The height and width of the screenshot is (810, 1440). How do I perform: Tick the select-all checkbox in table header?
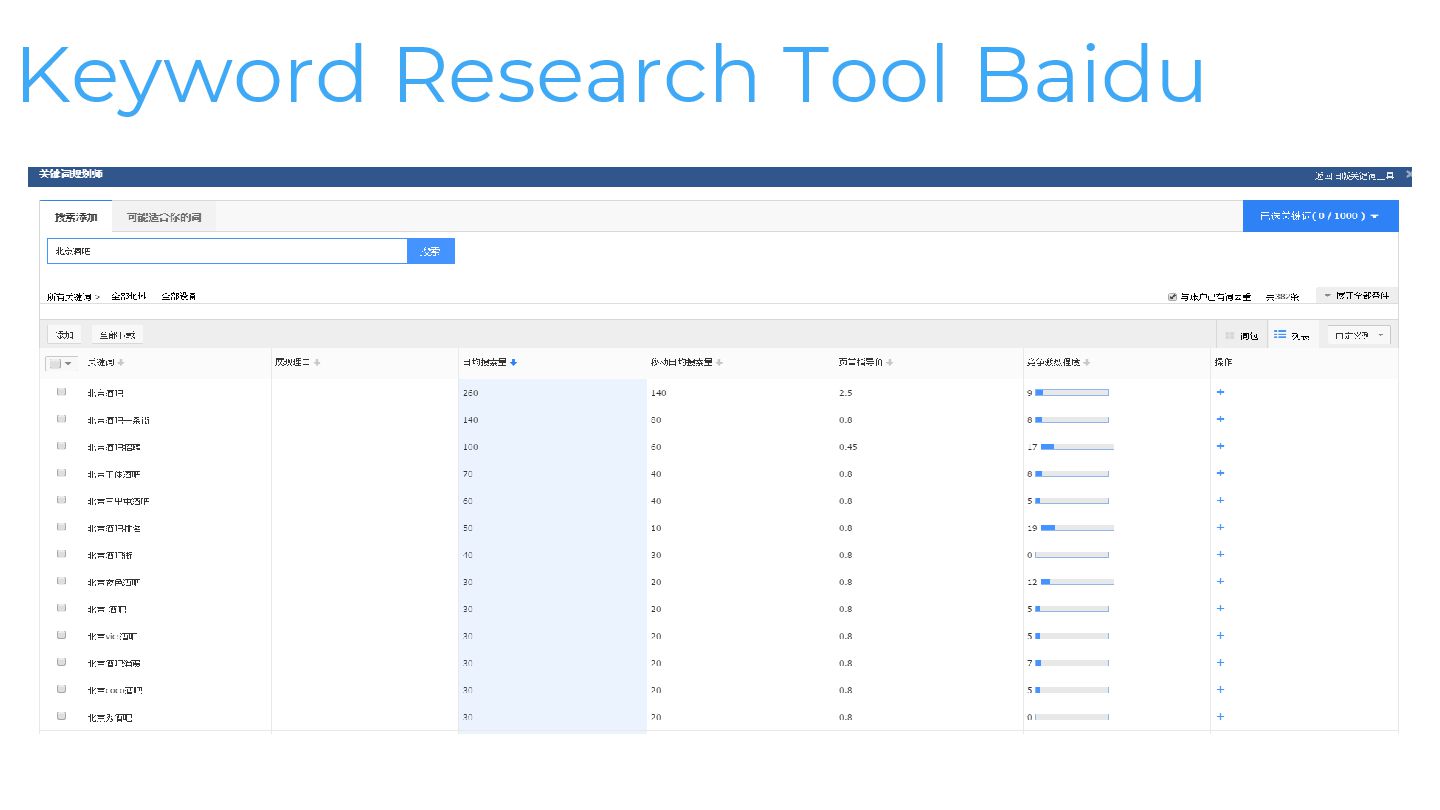coord(55,363)
